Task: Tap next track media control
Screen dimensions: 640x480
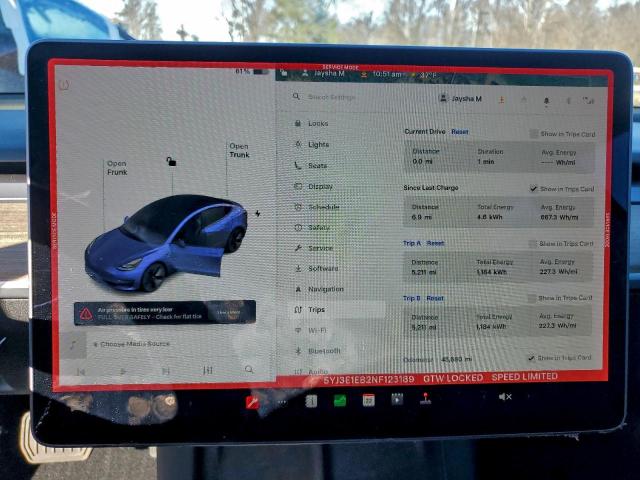Action: click(x=165, y=371)
